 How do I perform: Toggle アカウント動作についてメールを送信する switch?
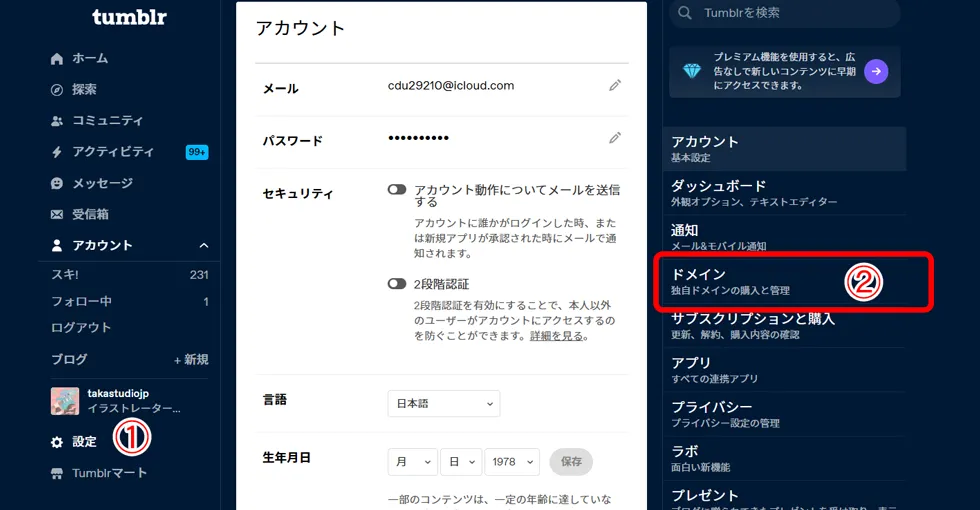pos(397,189)
